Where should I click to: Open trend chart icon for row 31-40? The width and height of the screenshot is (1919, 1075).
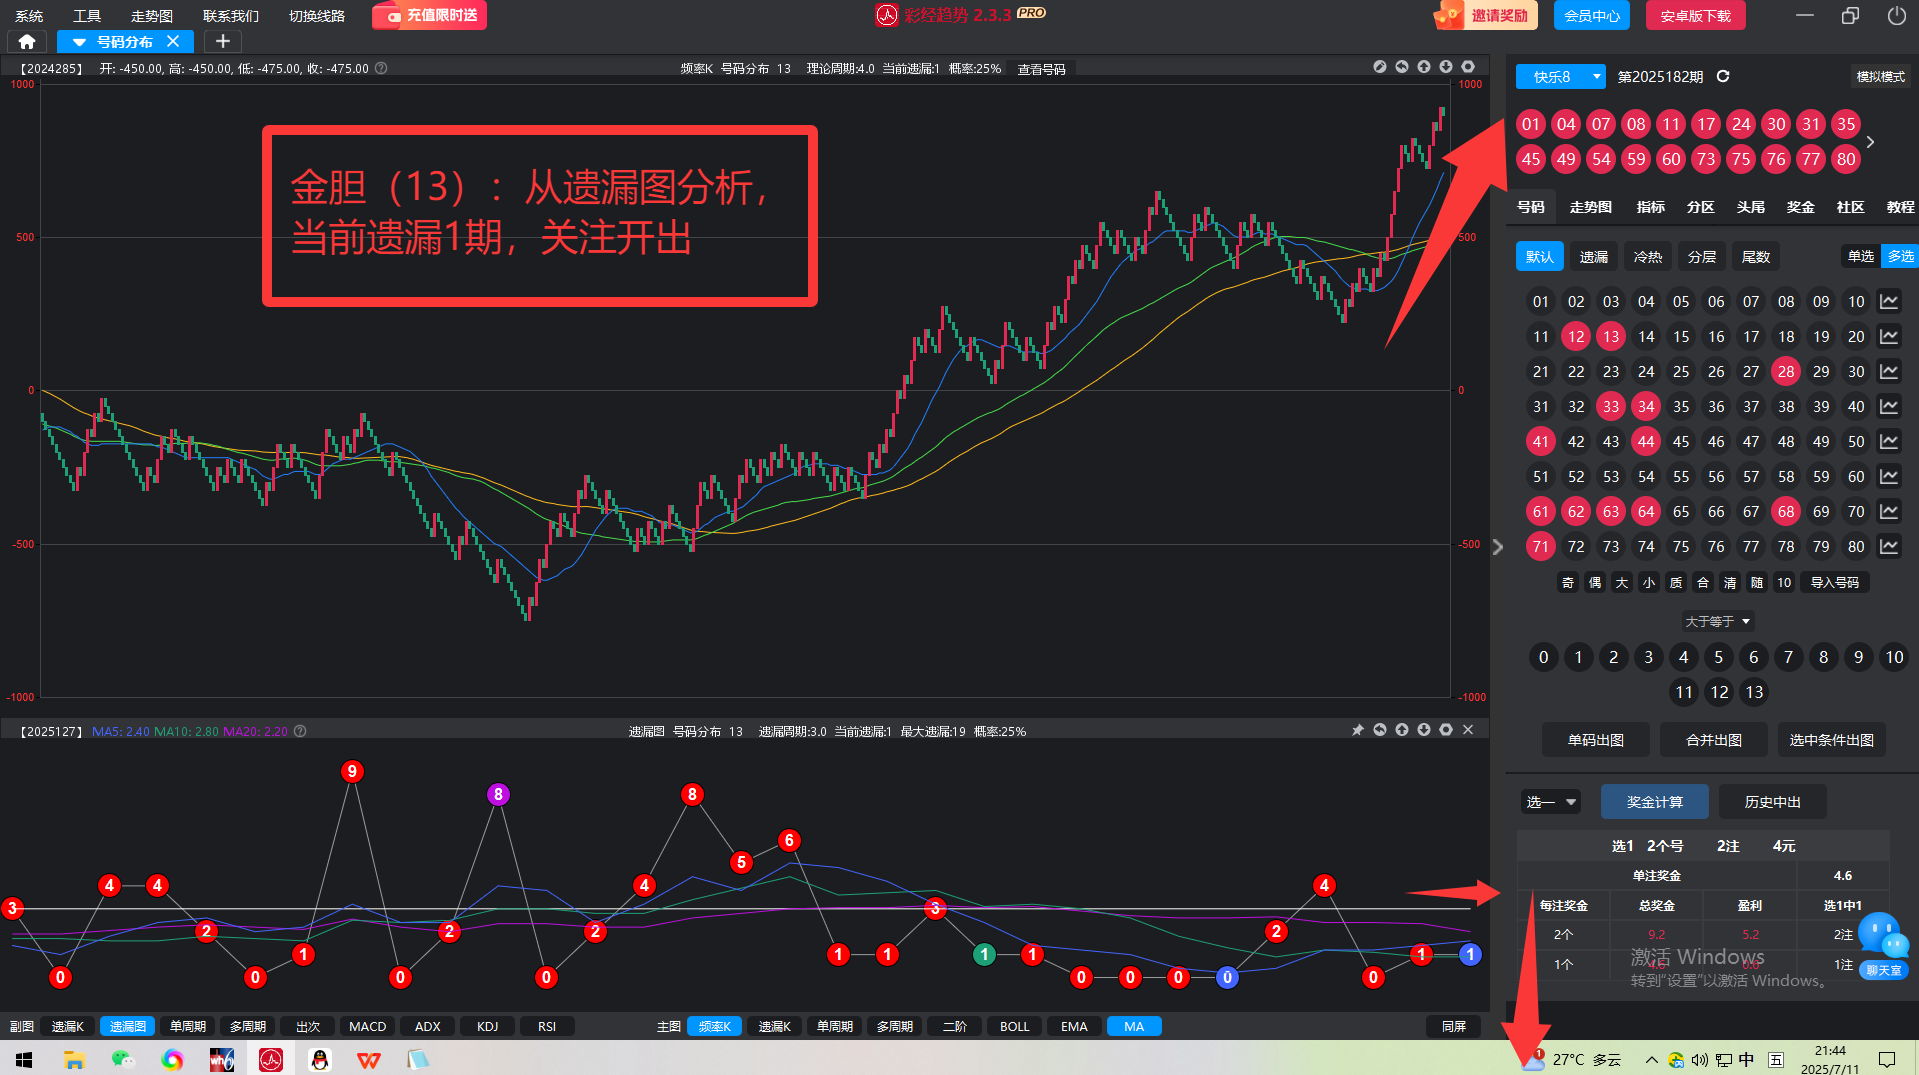click(x=1889, y=407)
